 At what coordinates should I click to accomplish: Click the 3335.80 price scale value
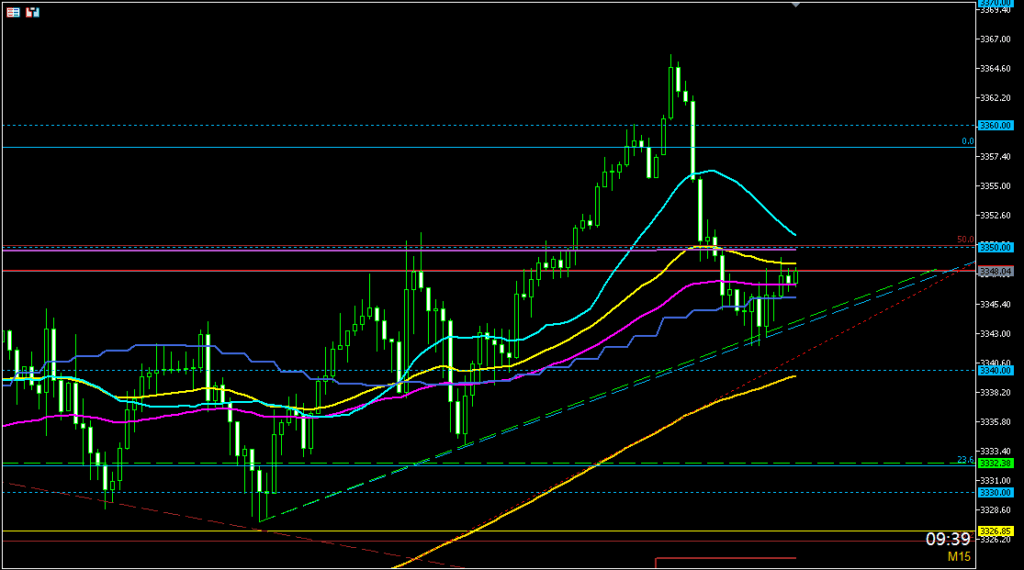tap(995, 422)
